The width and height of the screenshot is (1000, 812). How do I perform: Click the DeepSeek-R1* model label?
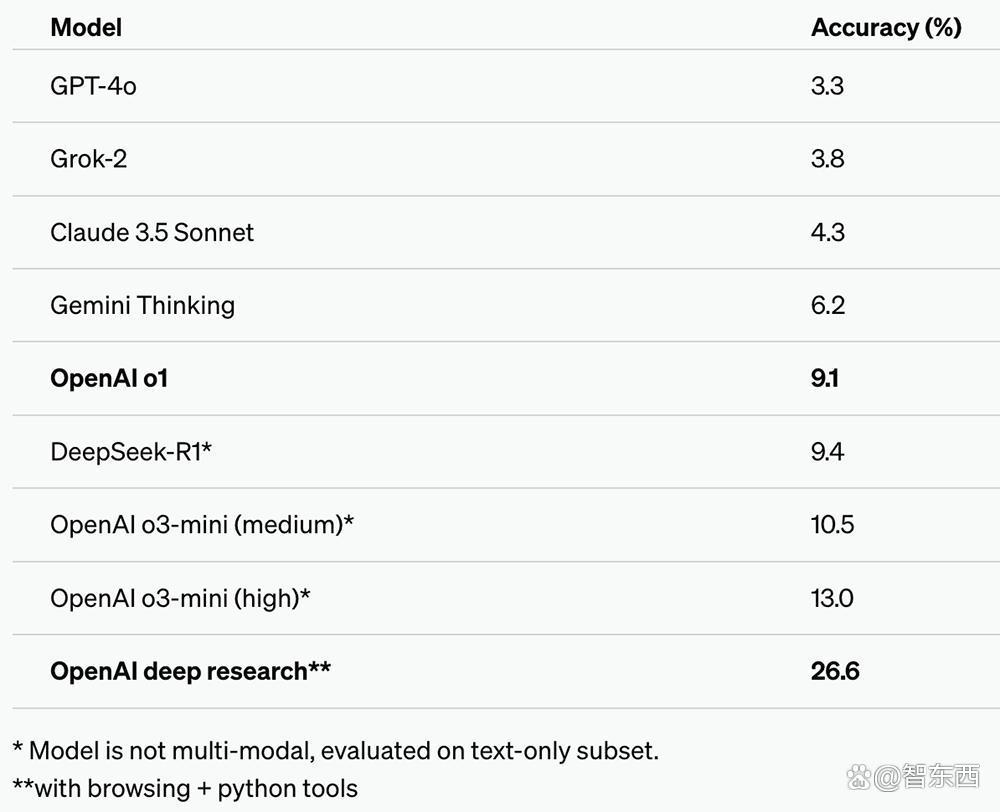(x=131, y=452)
